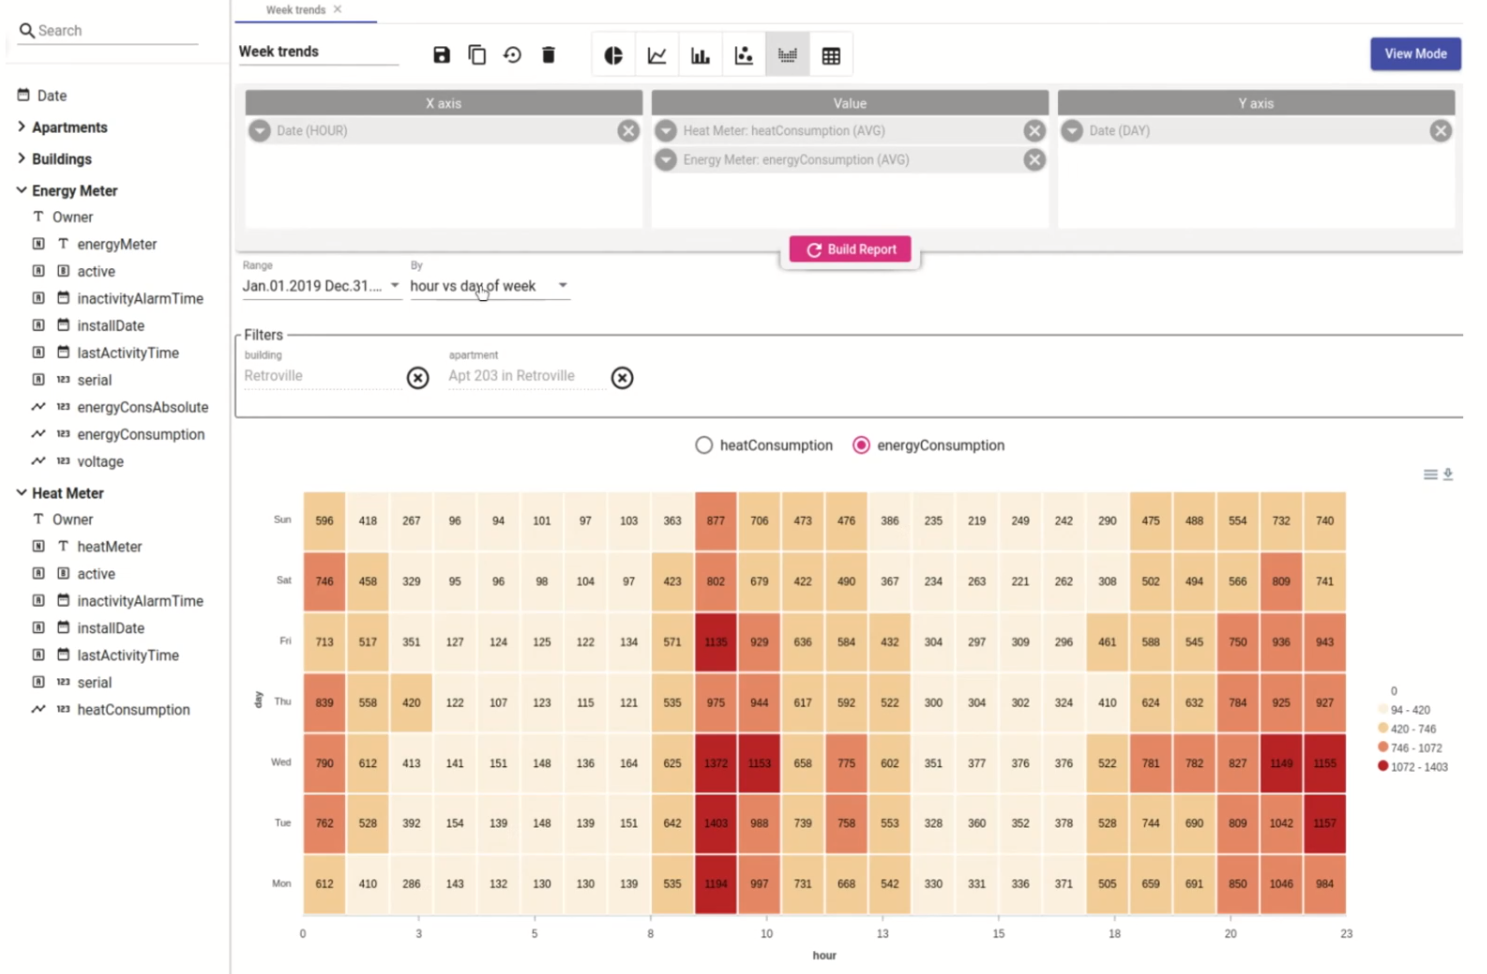Click the View Mode button
The width and height of the screenshot is (1487, 974).
1415,54
